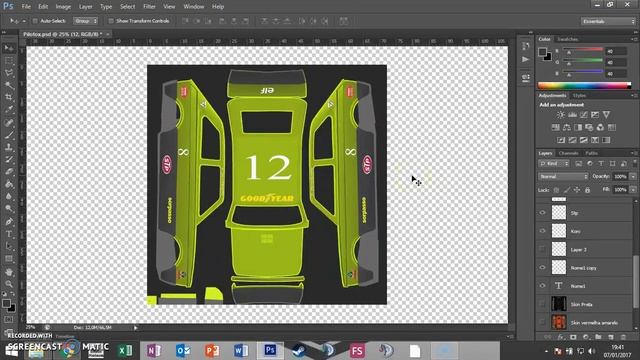Select the Crop tool
The height and width of the screenshot is (360, 640).
point(9,97)
